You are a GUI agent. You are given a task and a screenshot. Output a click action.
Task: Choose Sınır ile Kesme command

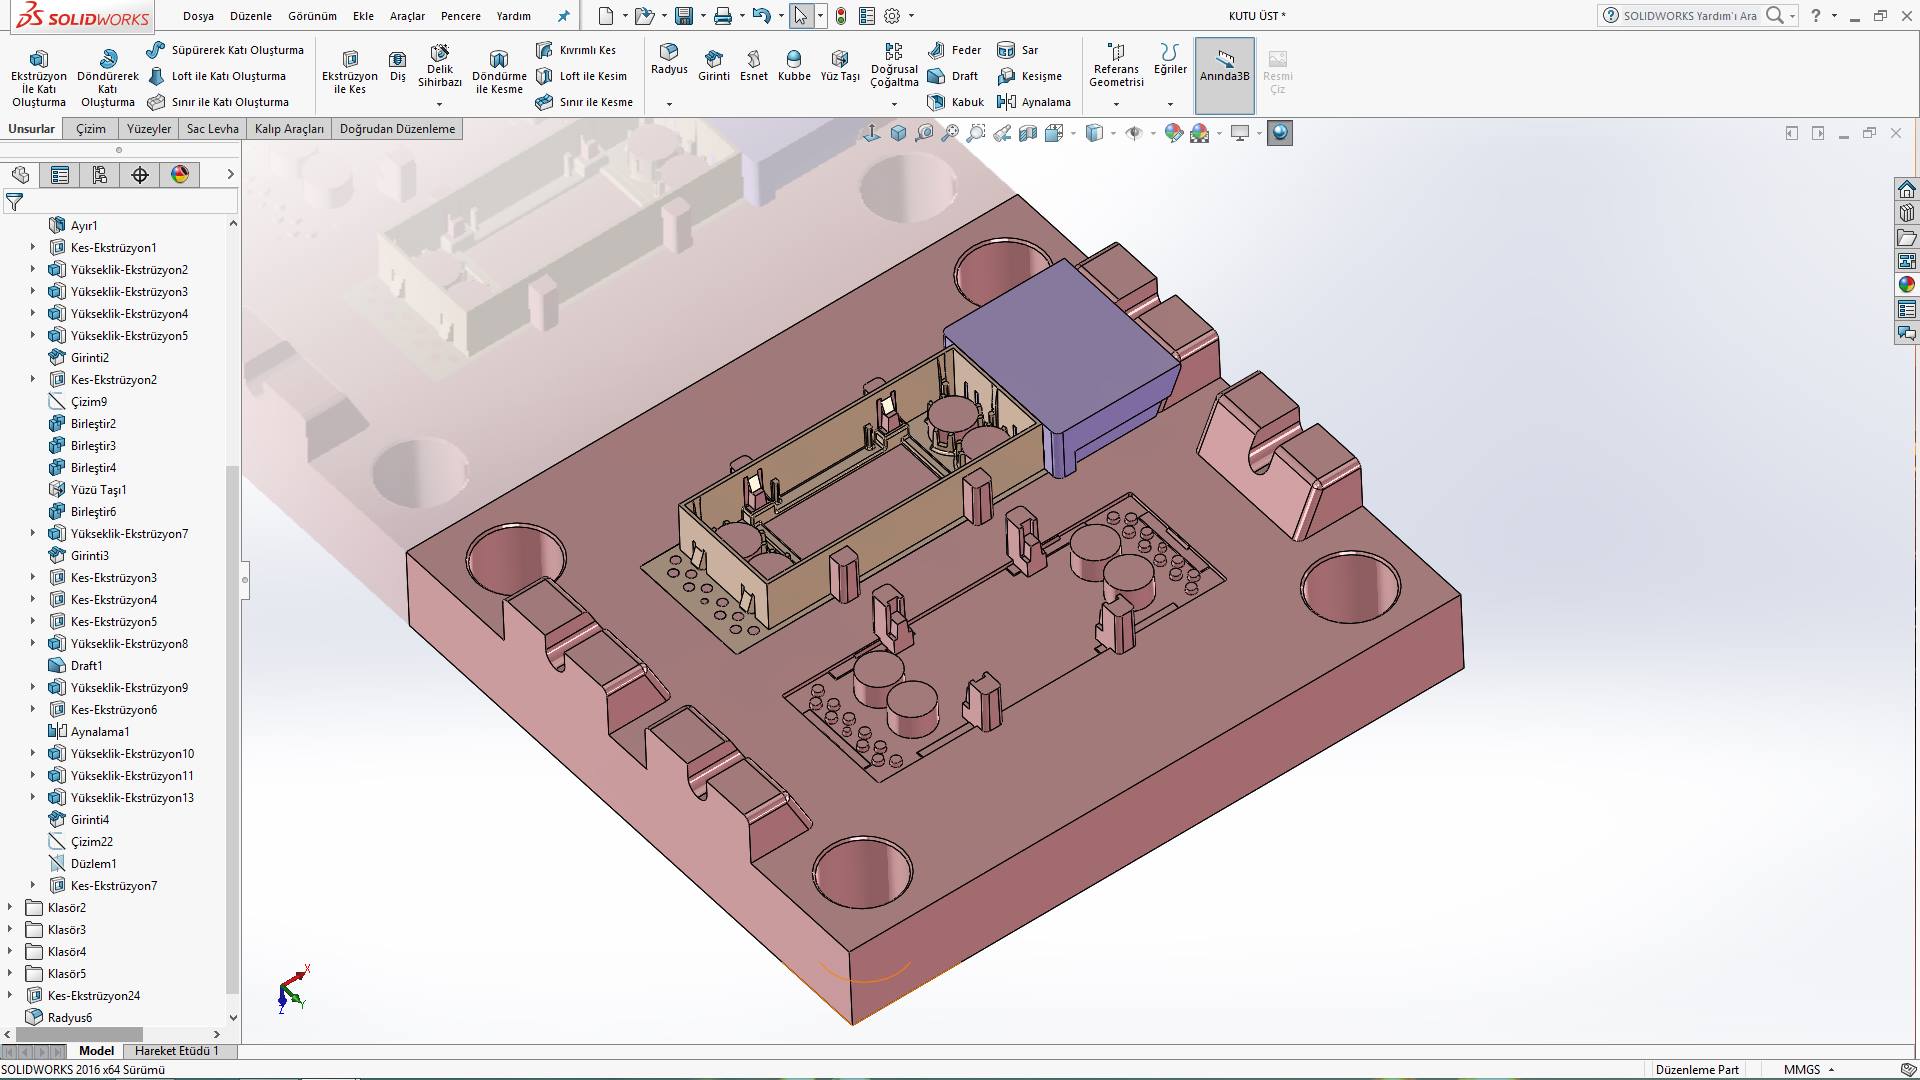pyautogui.click(x=584, y=102)
